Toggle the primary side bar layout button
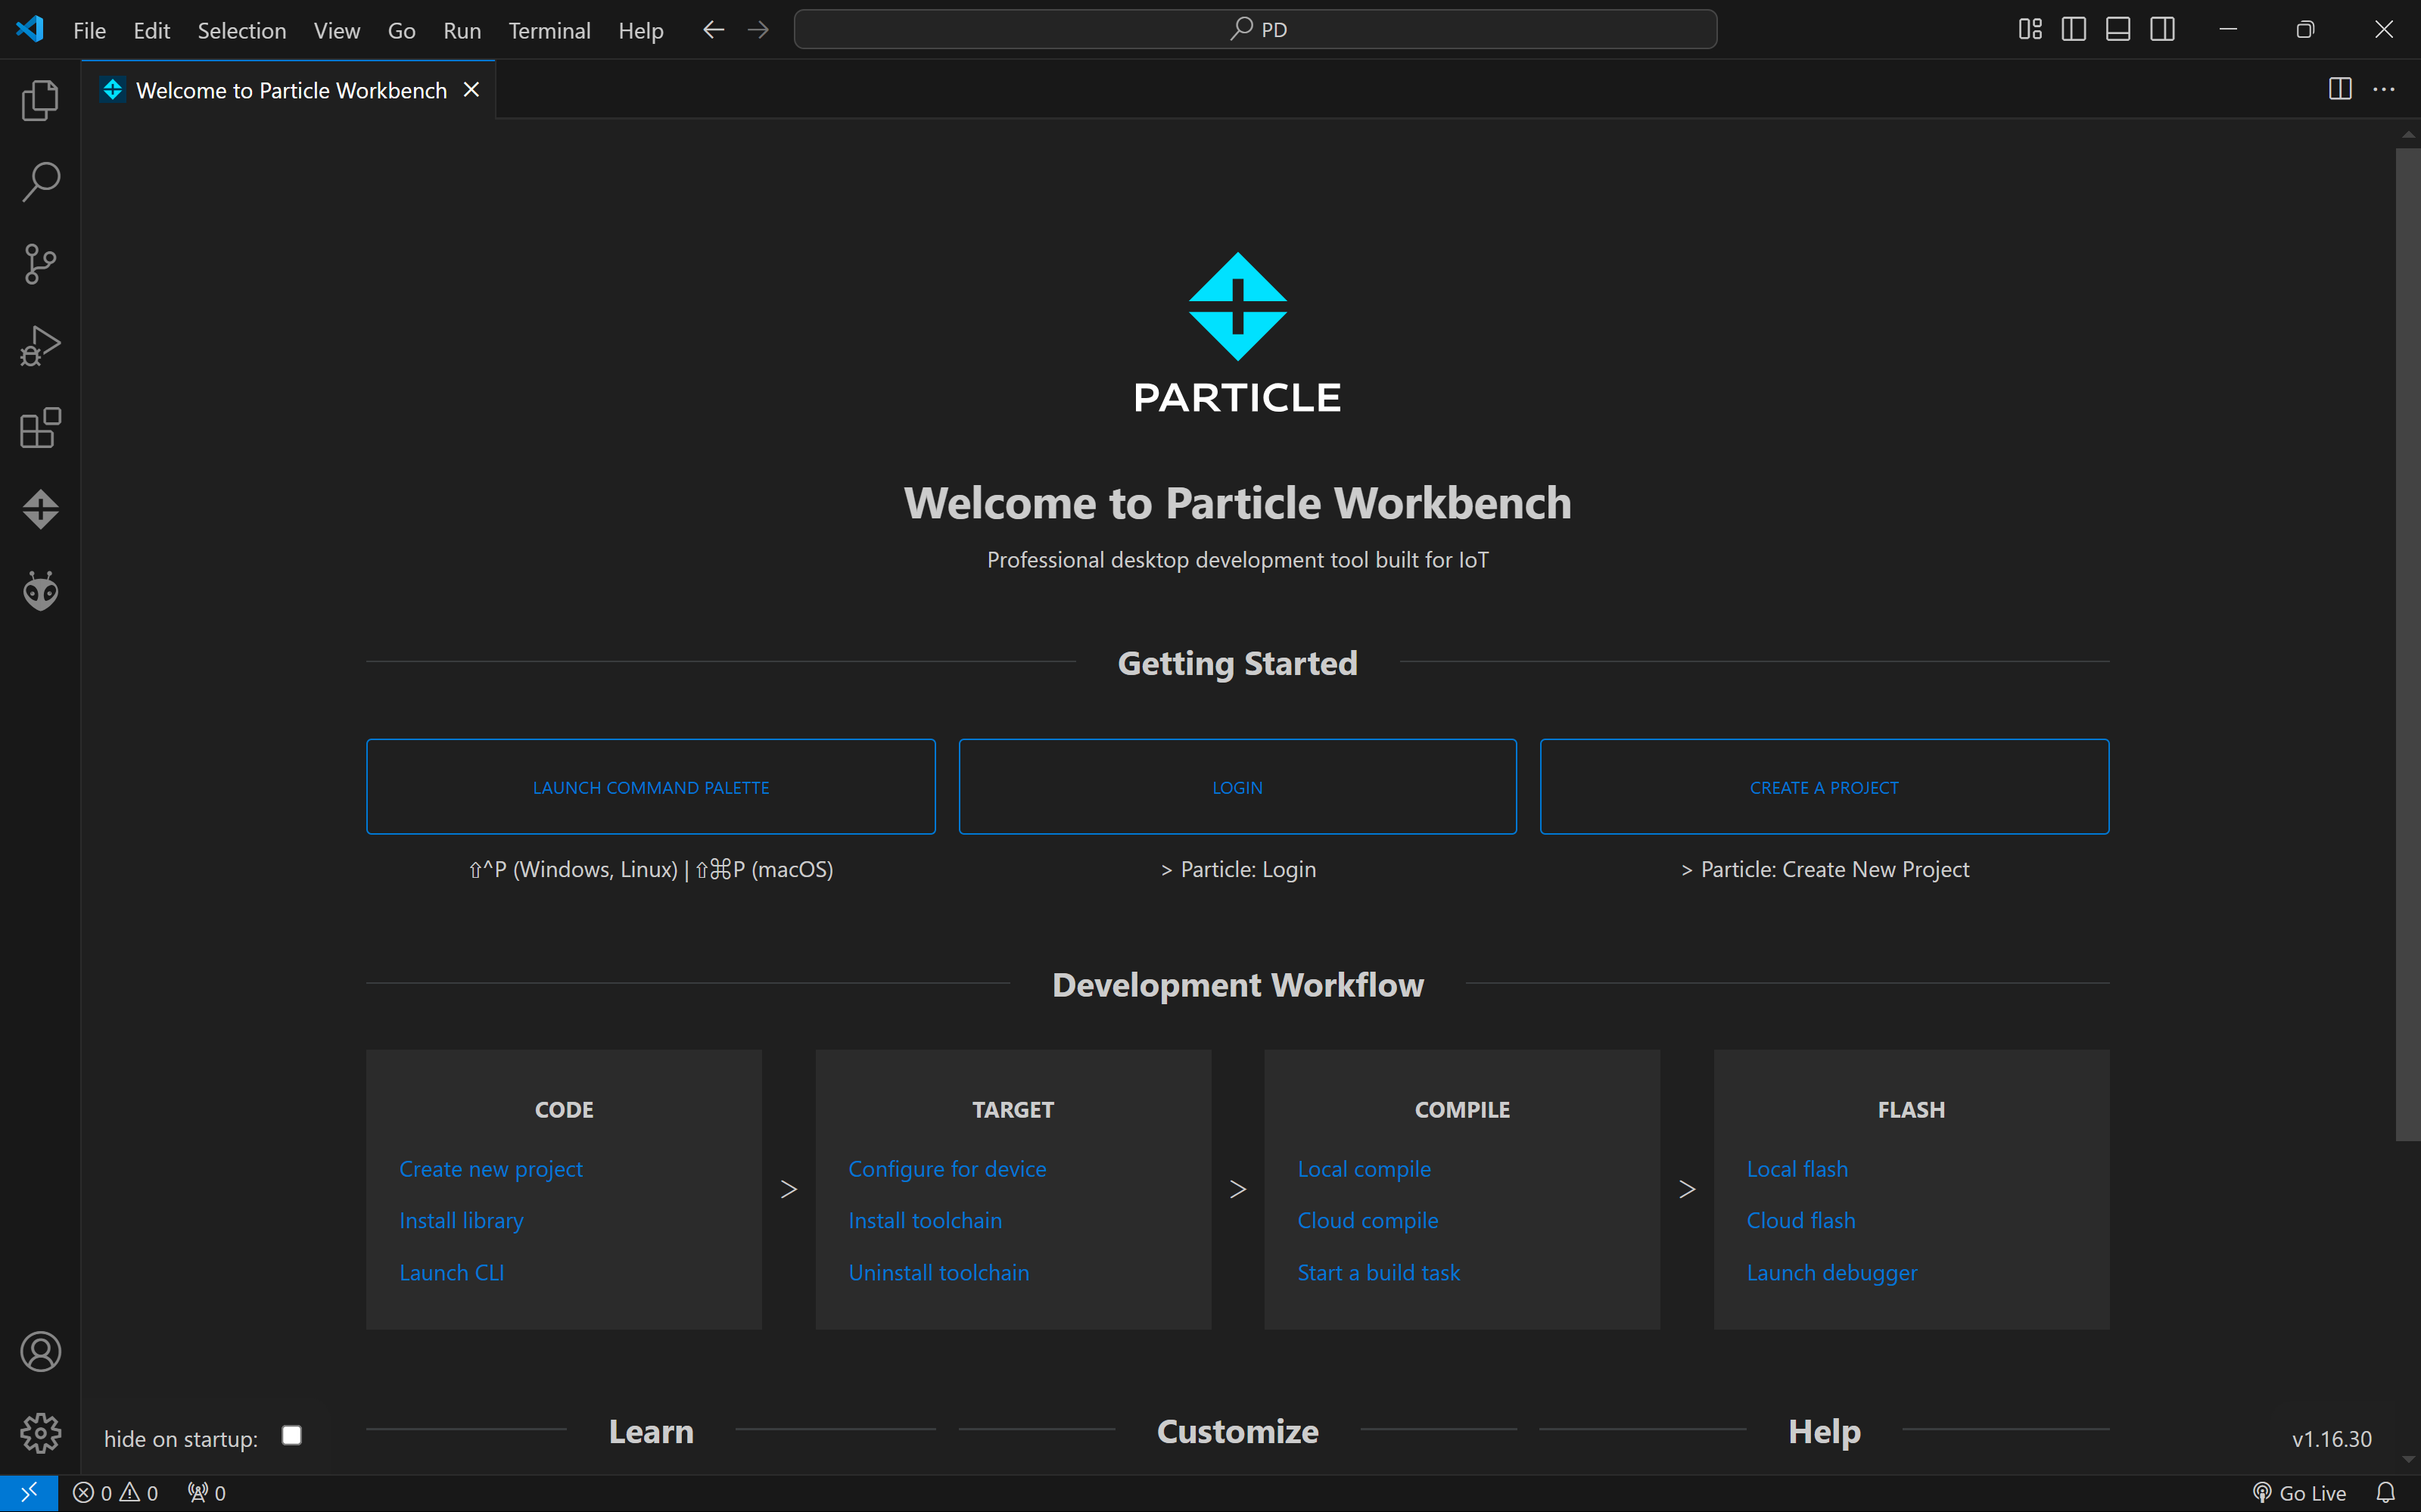Image resolution: width=2421 pixels, height=1512 pixels. point(2073,29)
